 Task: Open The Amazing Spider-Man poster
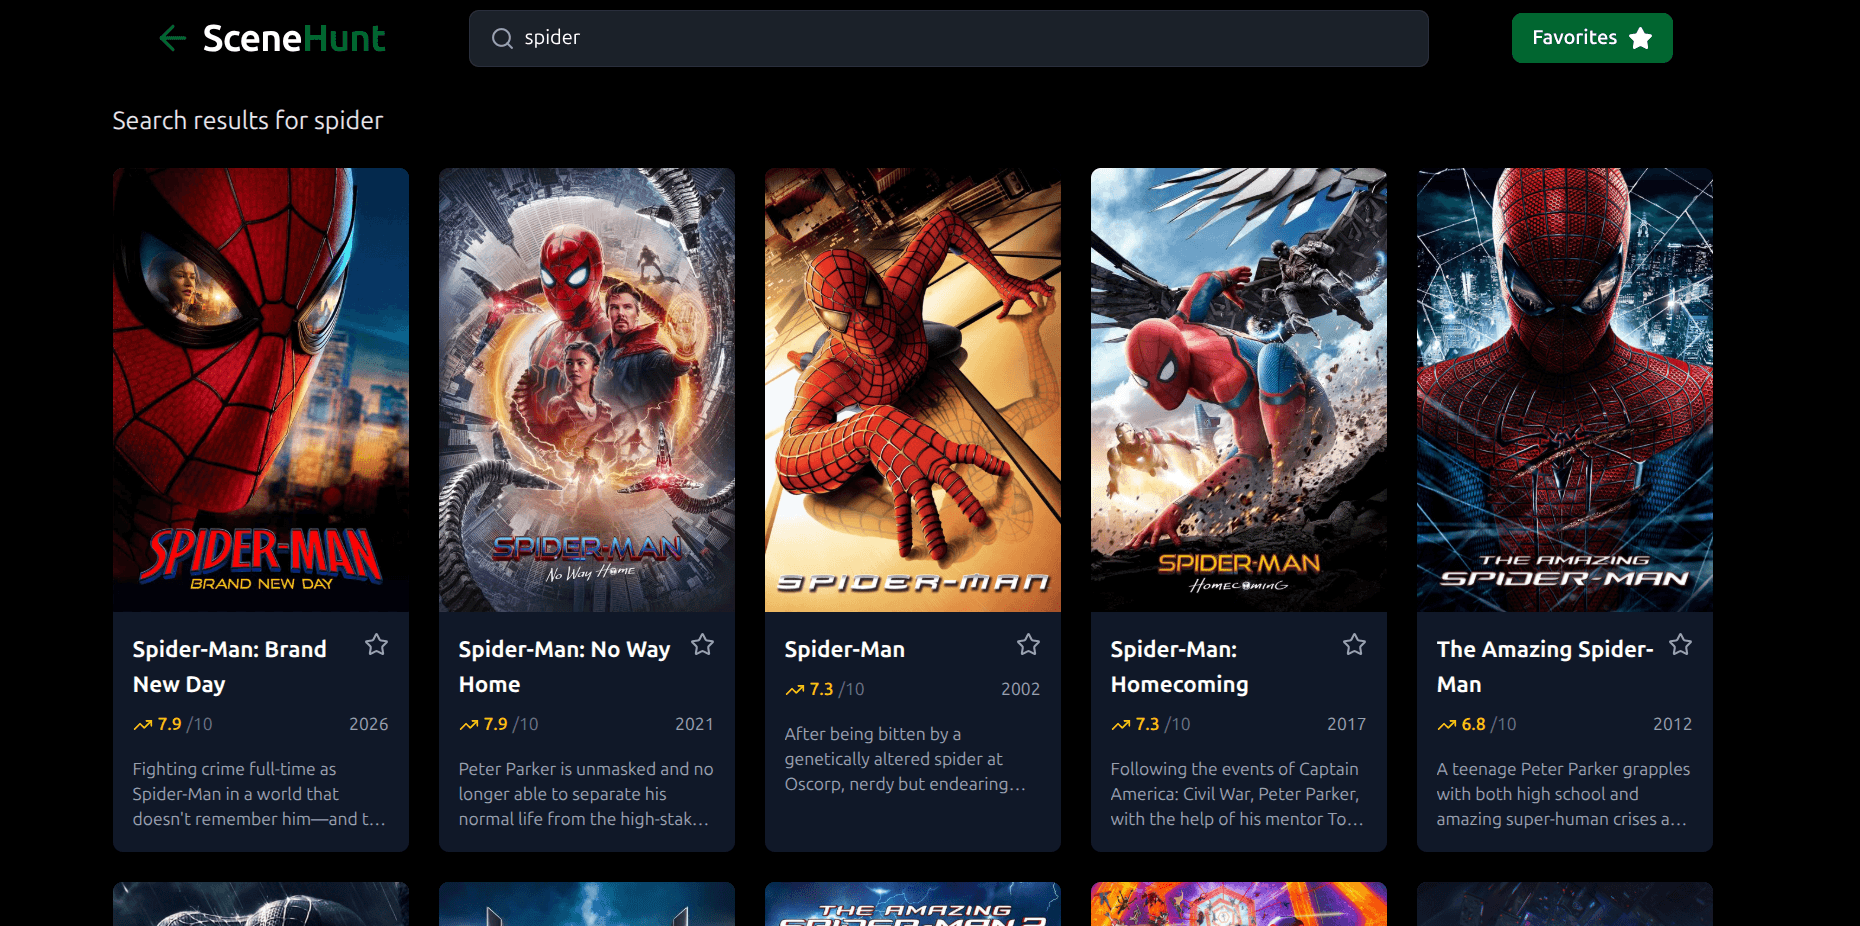[1565, 390]
